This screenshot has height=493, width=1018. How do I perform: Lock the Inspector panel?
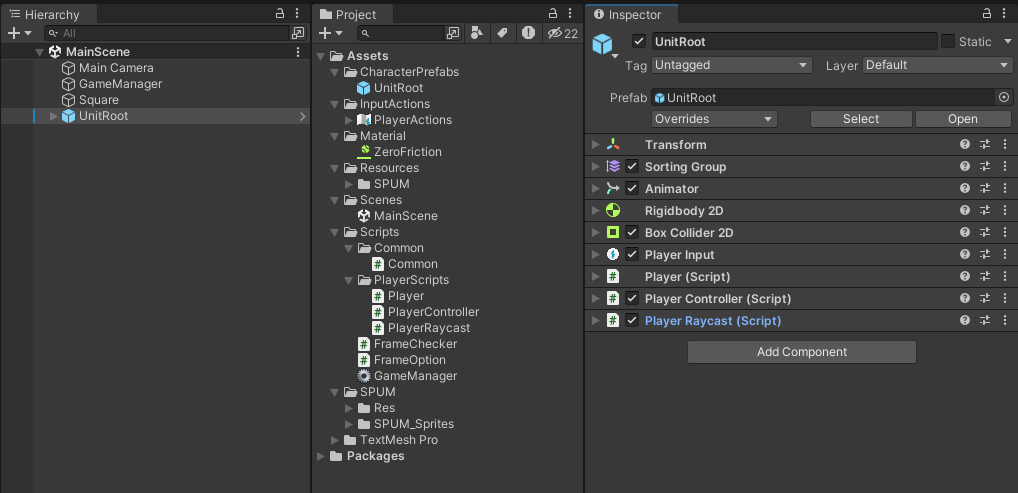[x=987, y=13]
